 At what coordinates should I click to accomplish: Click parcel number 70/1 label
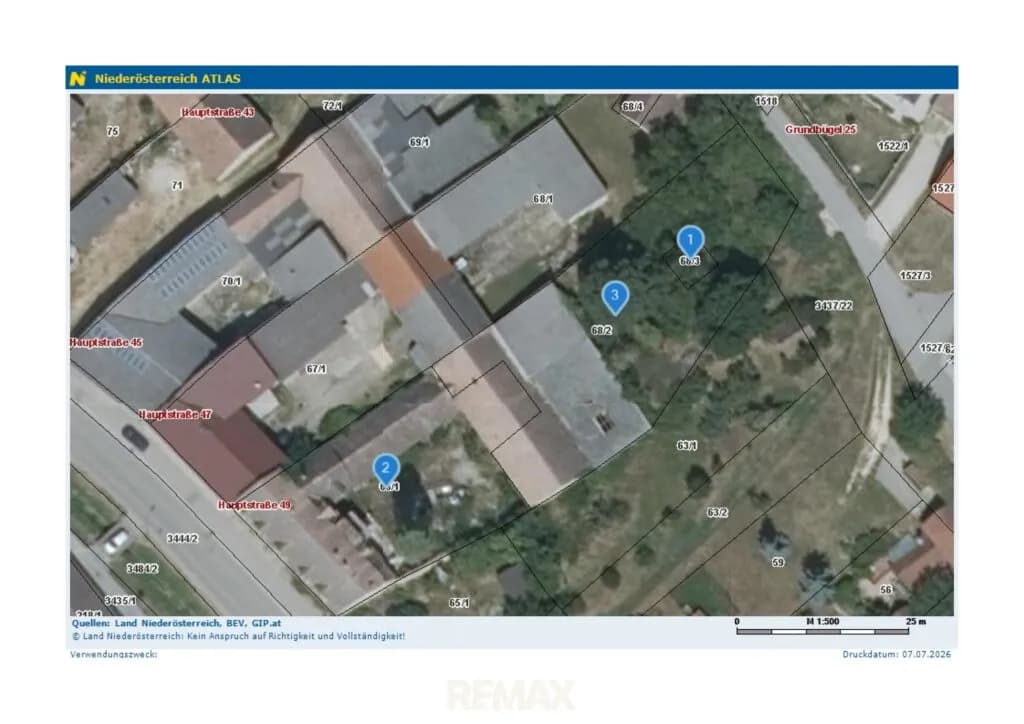point(231,281)
